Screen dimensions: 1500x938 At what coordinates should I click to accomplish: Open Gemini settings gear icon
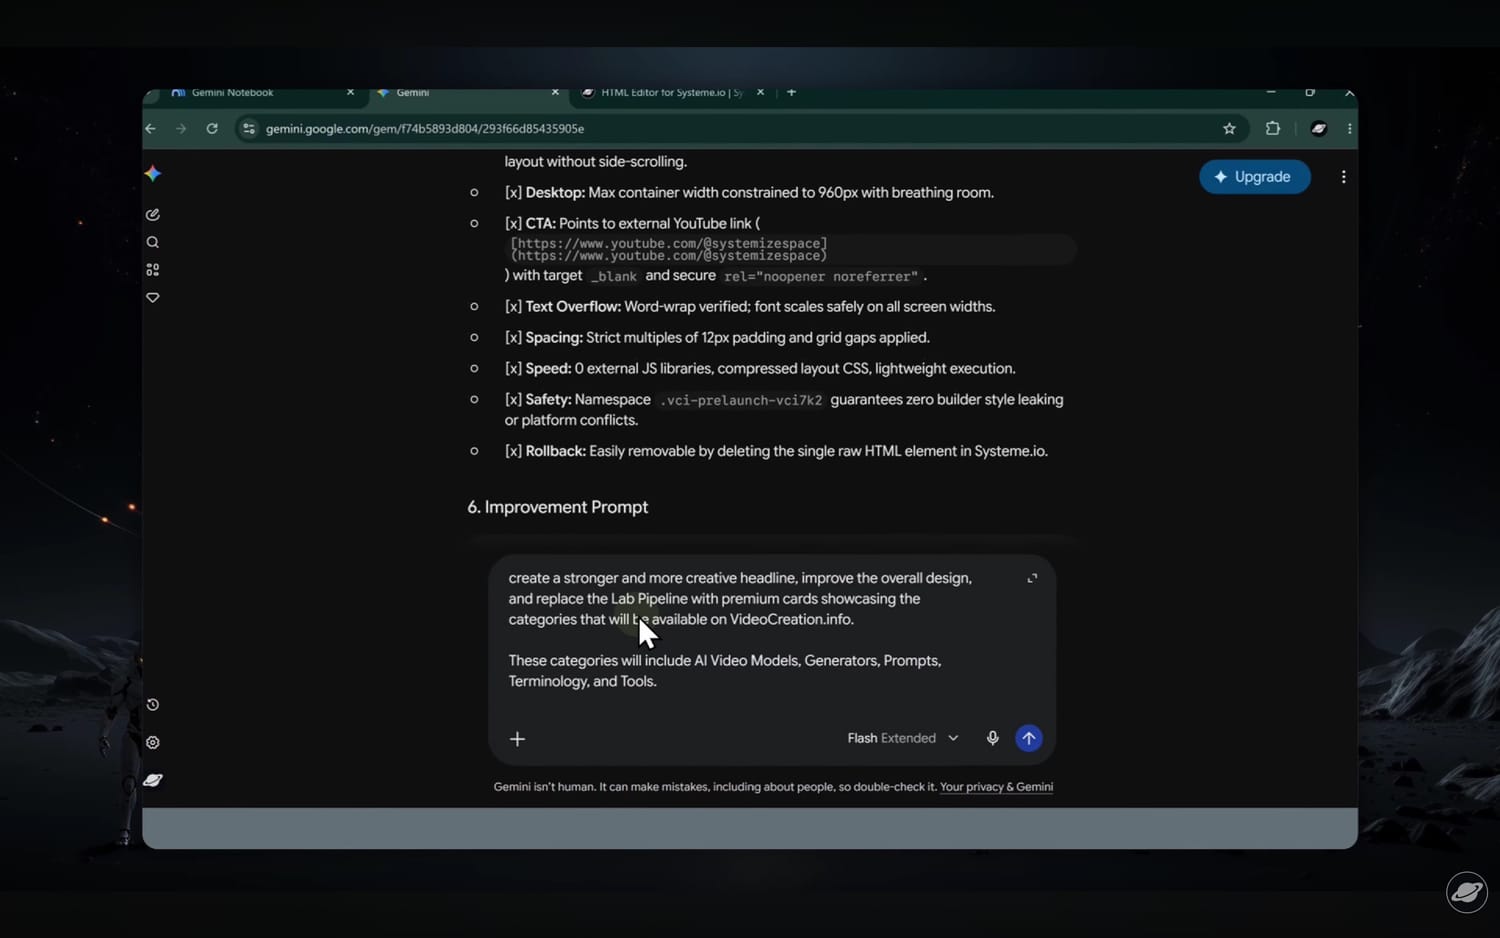[x=153, y=743]
